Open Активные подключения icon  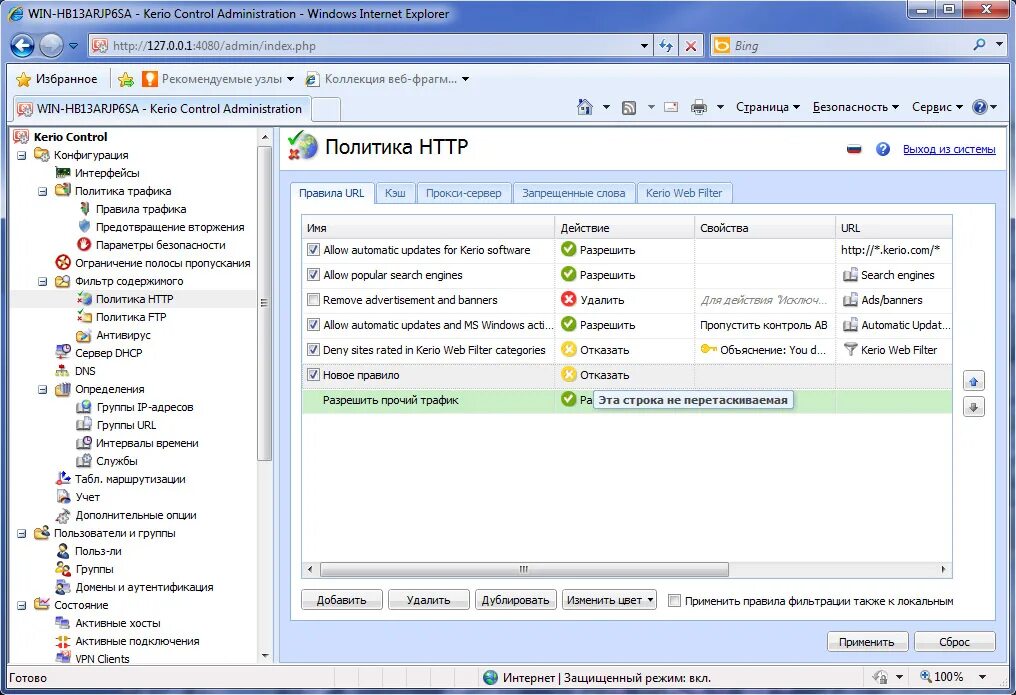pyautogui.click(x=63, y=641)
